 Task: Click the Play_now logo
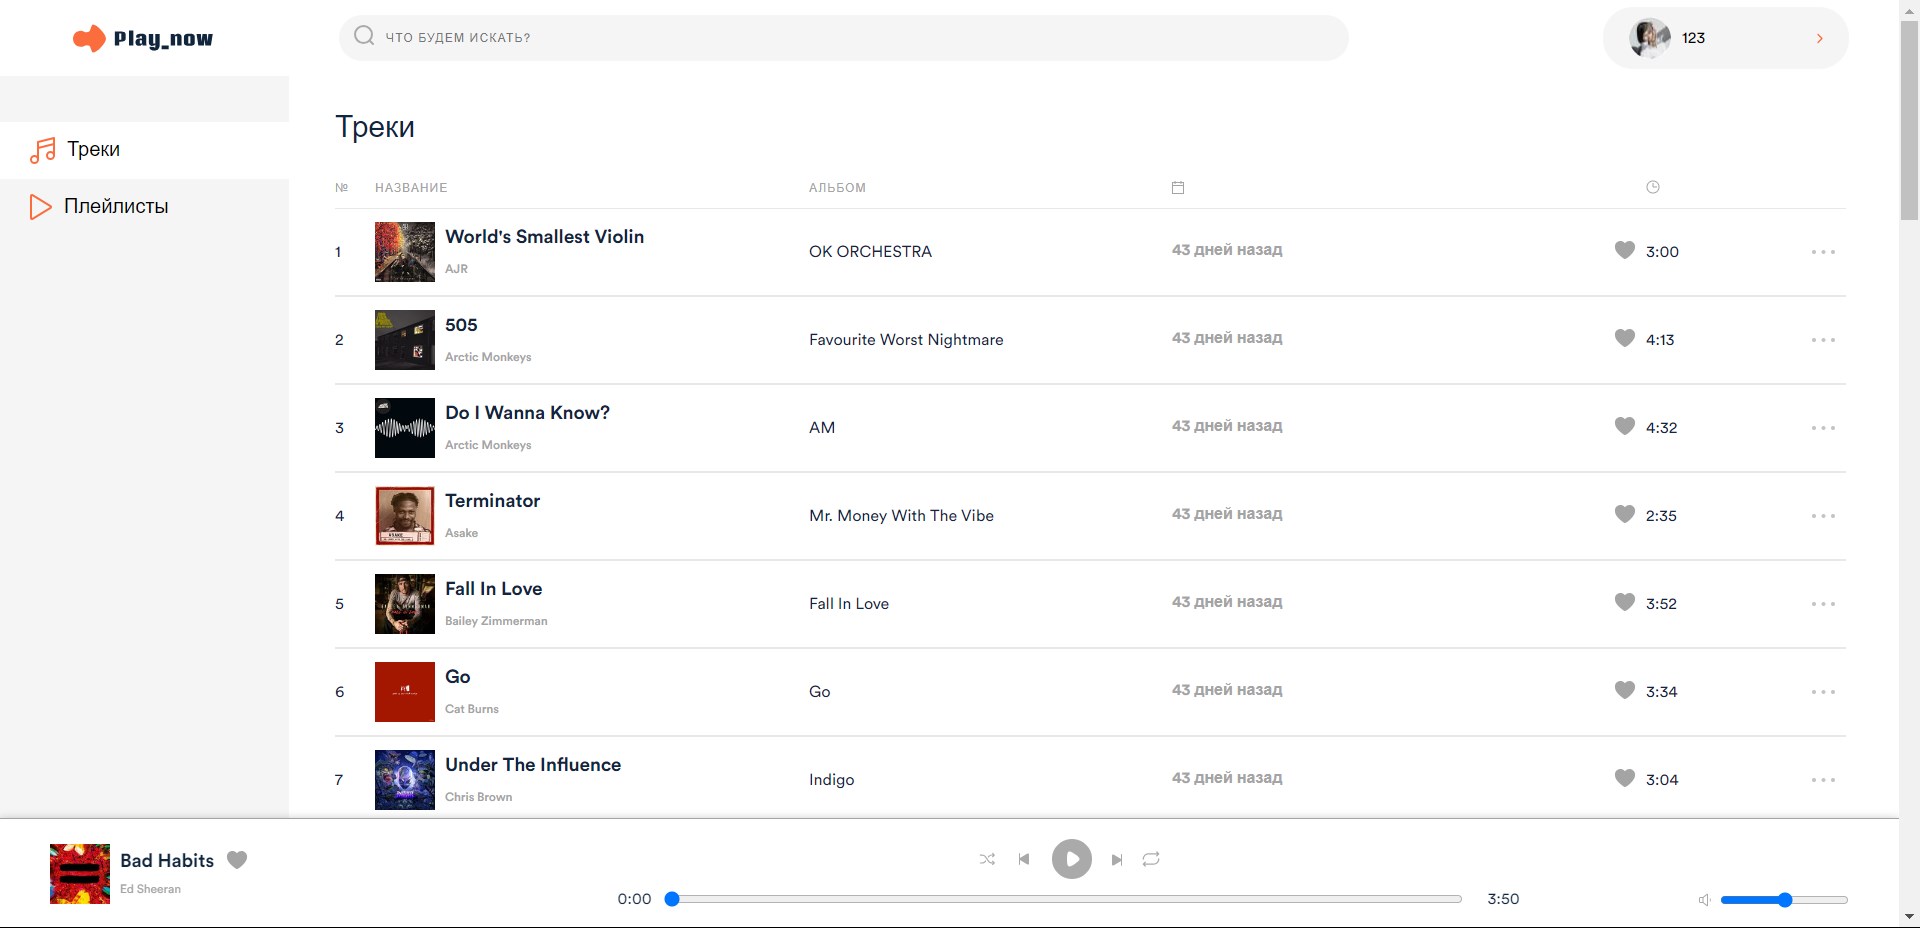[x=143, y=39]
